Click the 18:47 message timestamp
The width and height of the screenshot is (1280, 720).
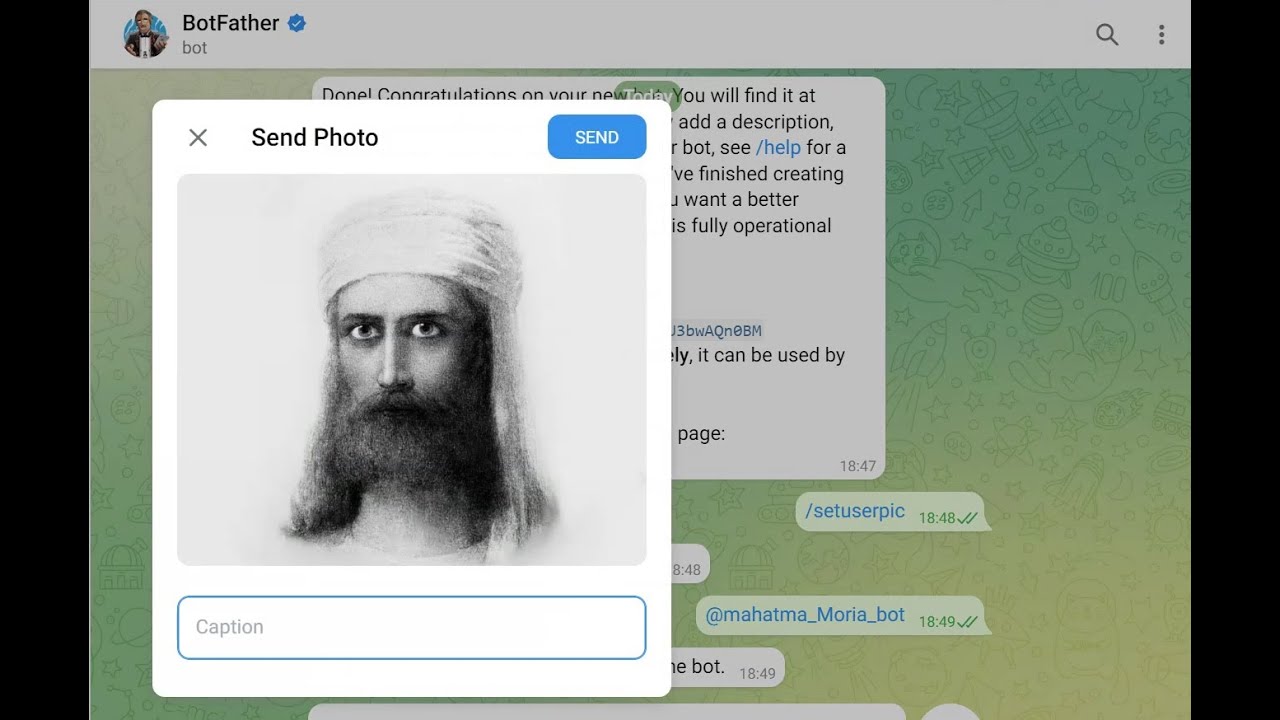click(x=857, y=466)
